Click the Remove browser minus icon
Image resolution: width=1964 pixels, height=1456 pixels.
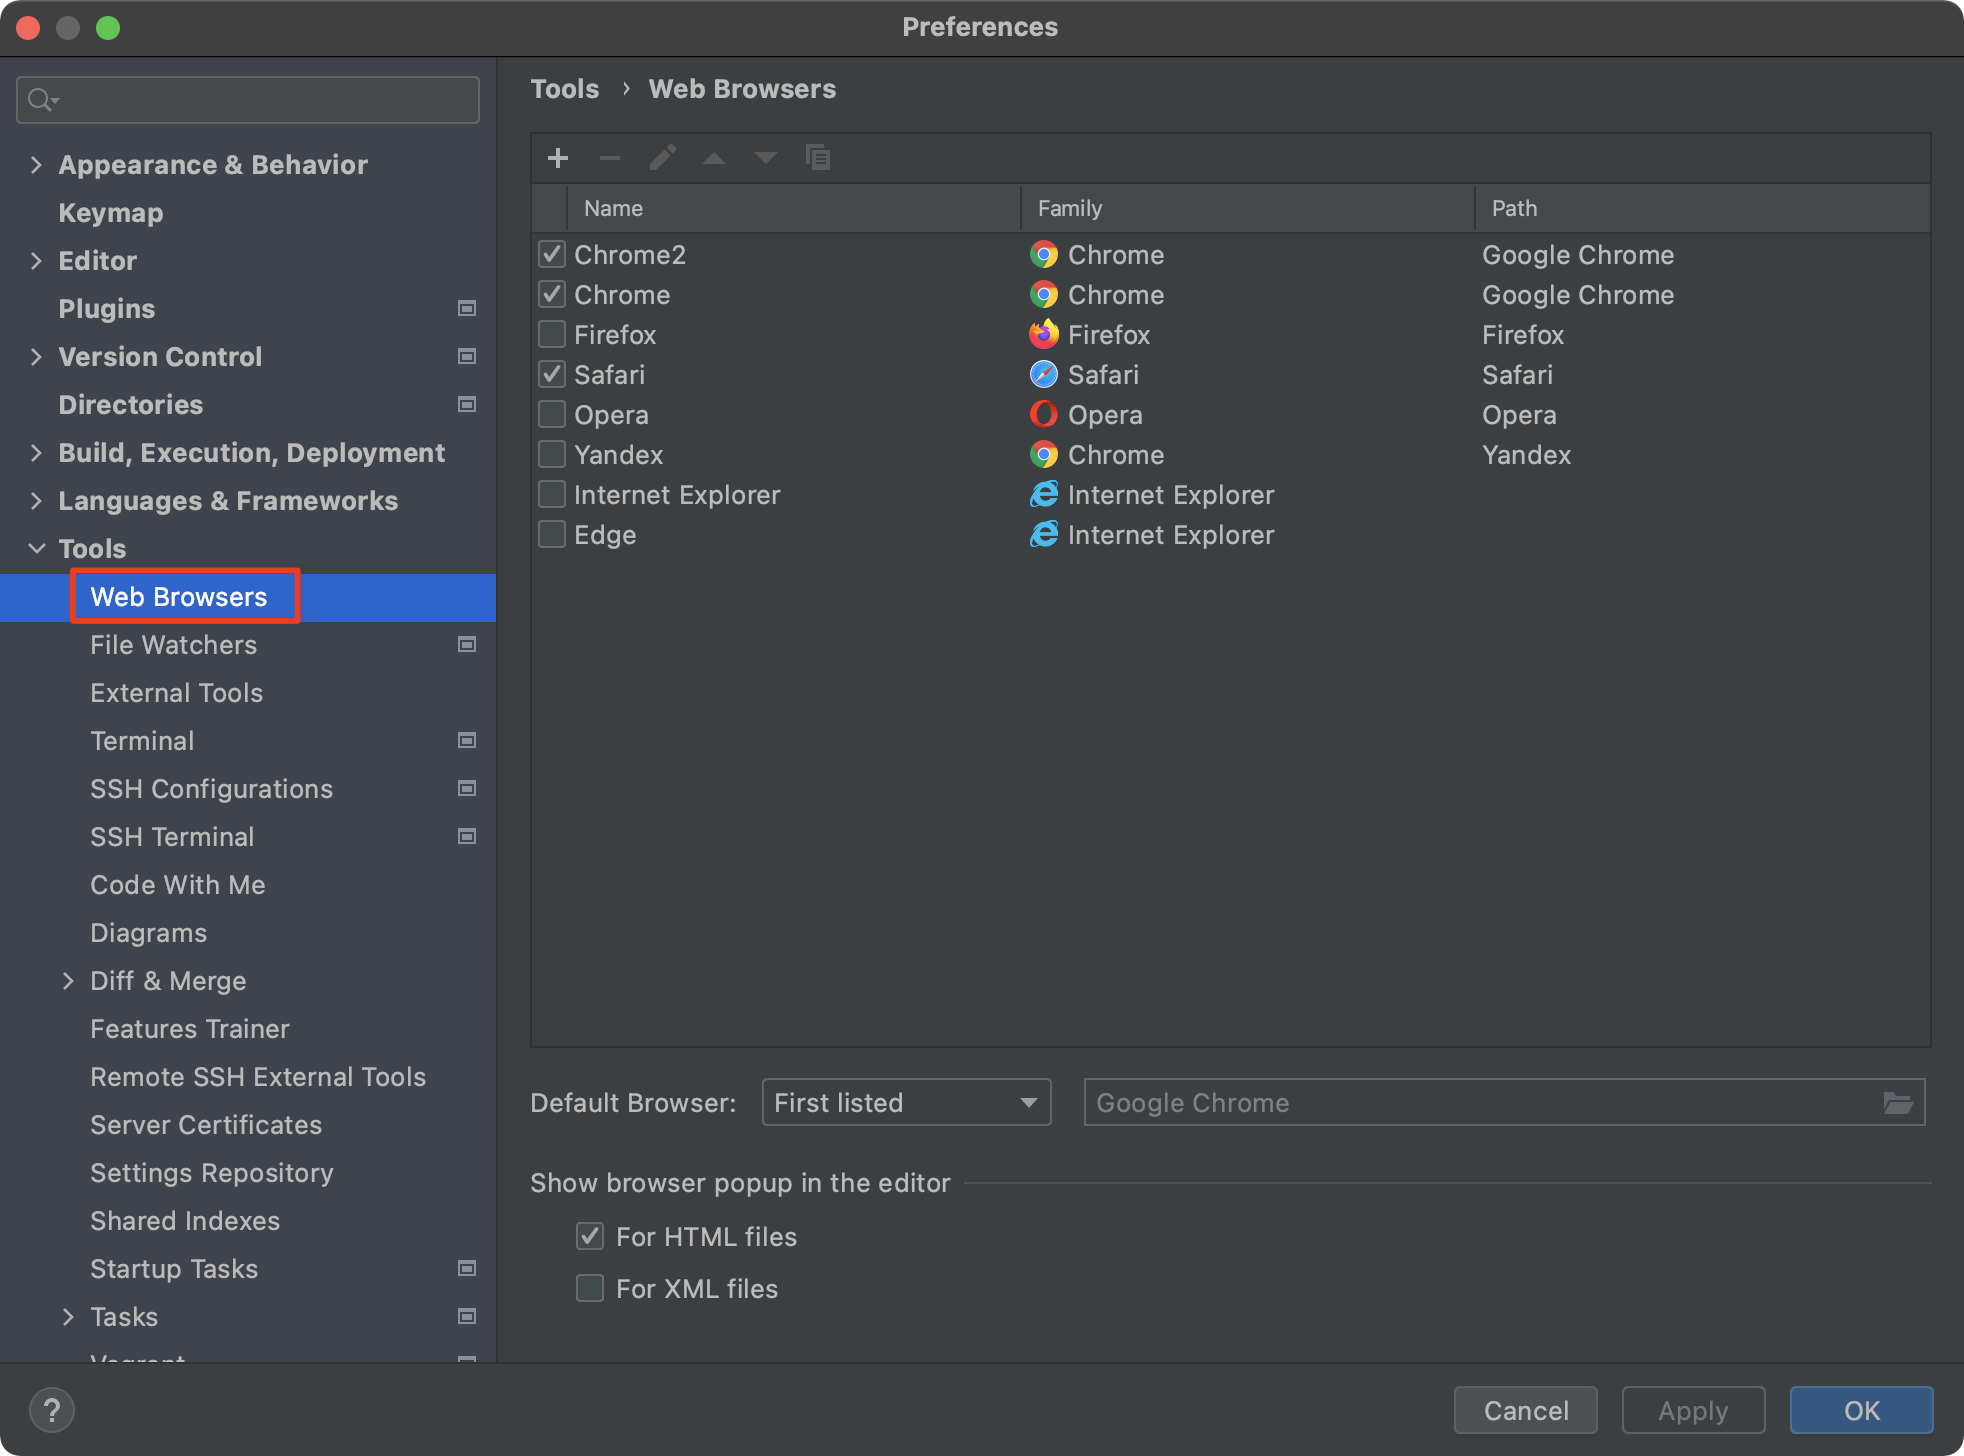coord(610,158)
